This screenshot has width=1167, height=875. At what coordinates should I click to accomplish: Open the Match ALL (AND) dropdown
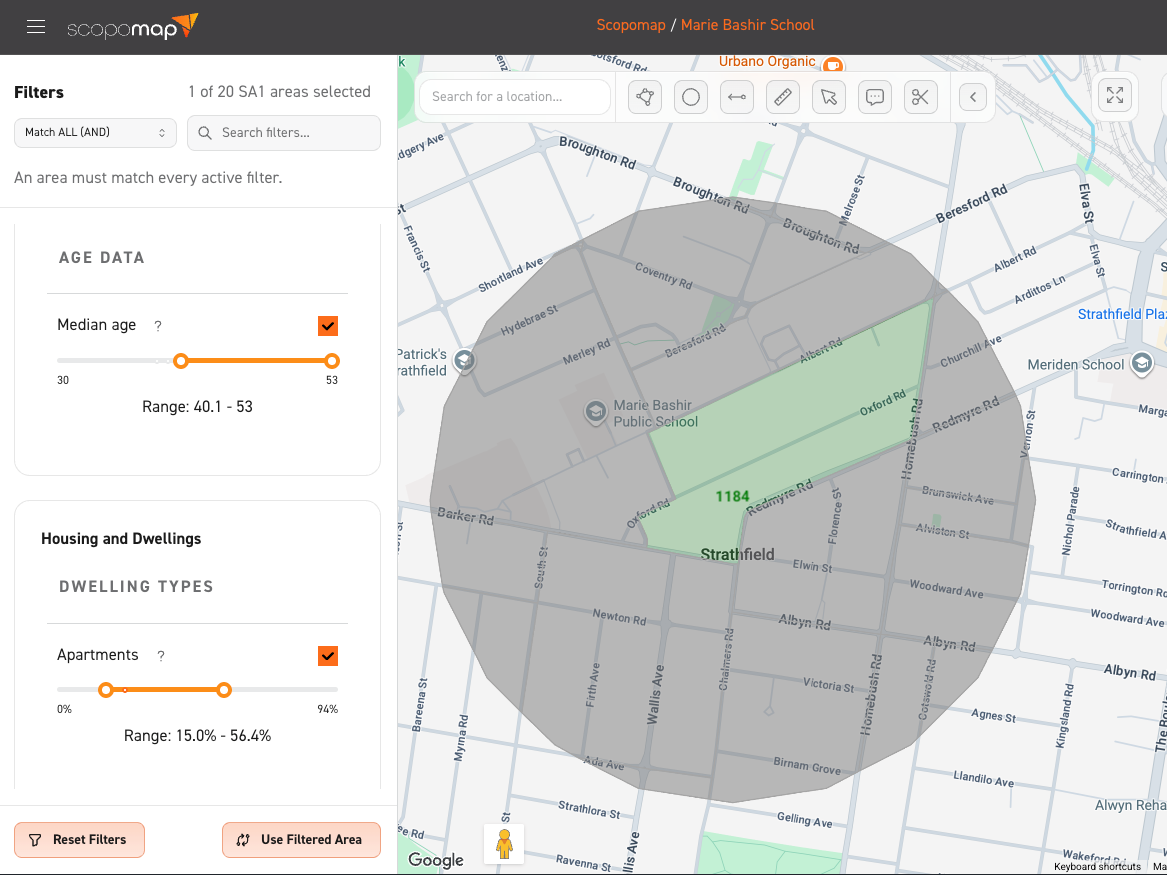point(95,132)
